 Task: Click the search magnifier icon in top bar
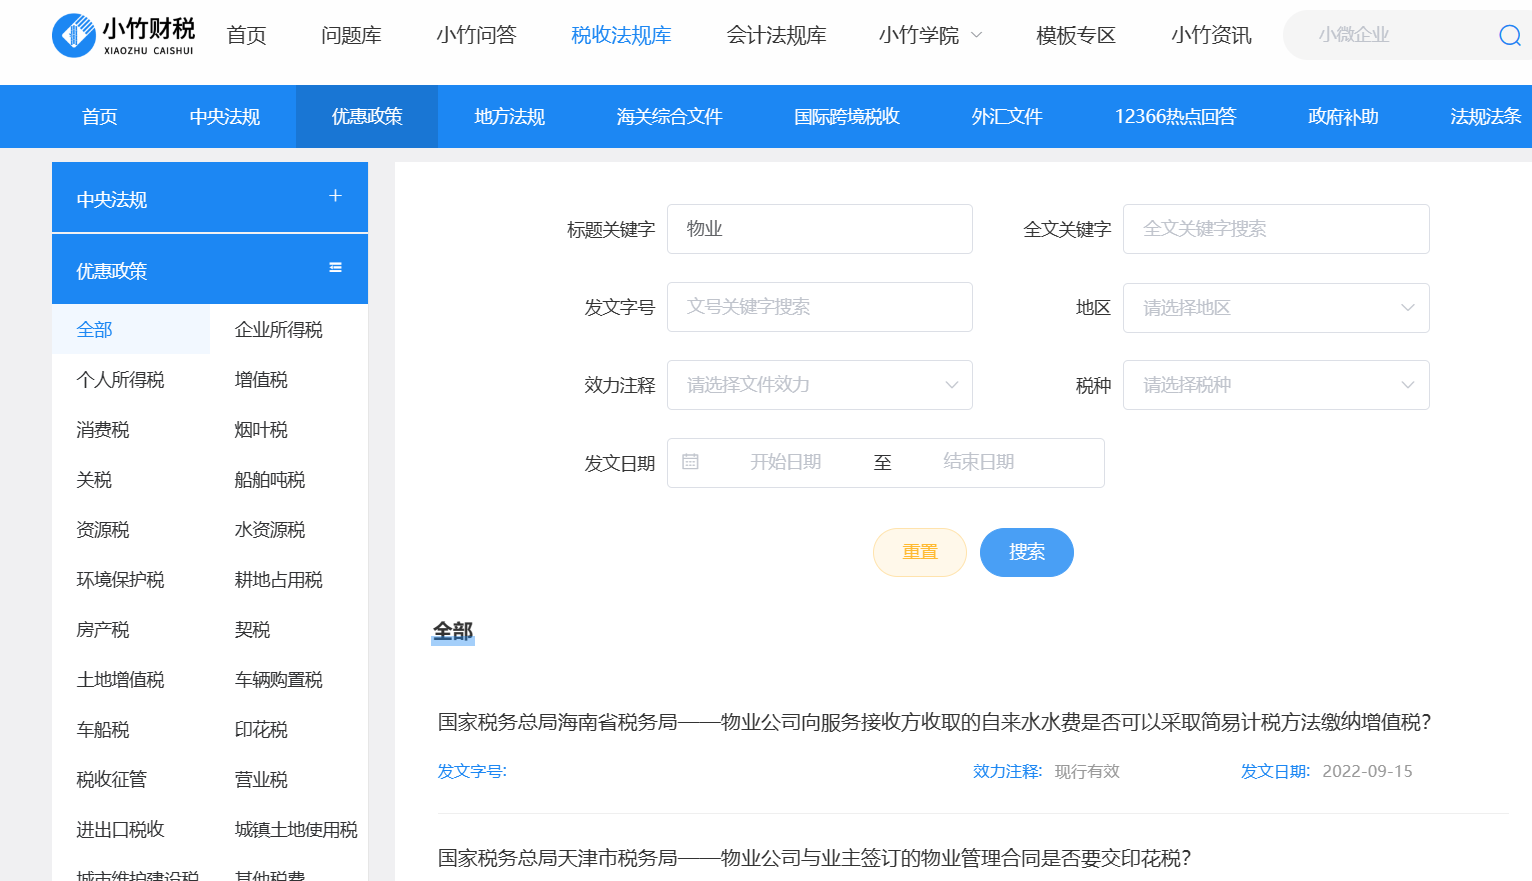coord(1509,36)
